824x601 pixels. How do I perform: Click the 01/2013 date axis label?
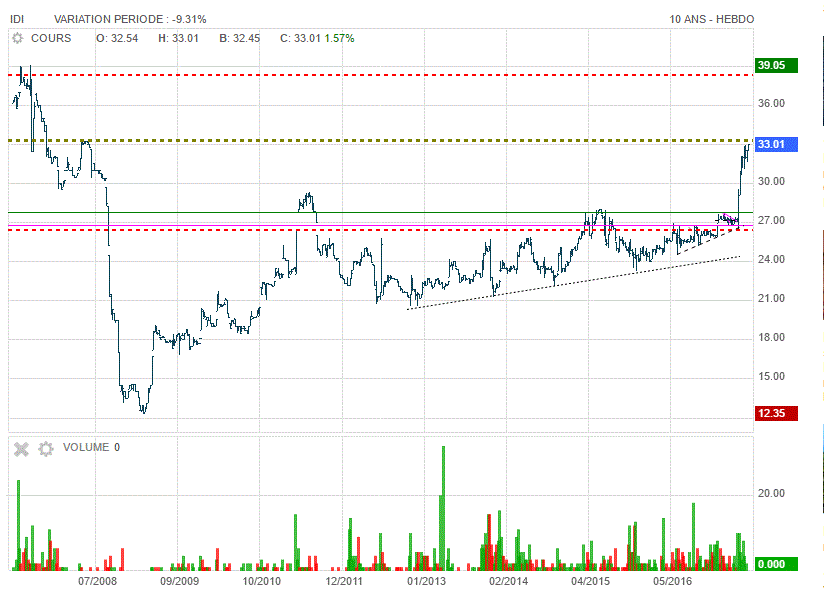click(426, 581)
